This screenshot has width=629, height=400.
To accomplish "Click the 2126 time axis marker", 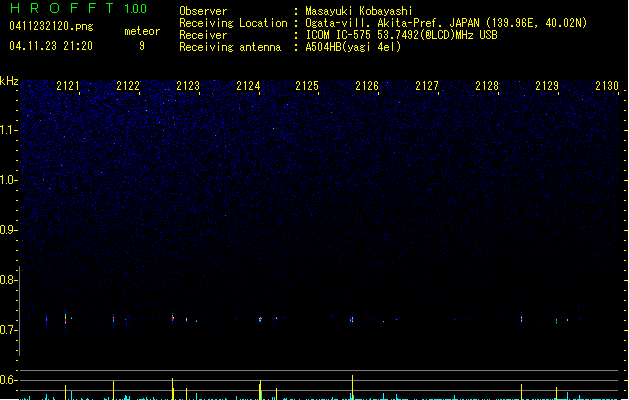I will pos(367,86).
